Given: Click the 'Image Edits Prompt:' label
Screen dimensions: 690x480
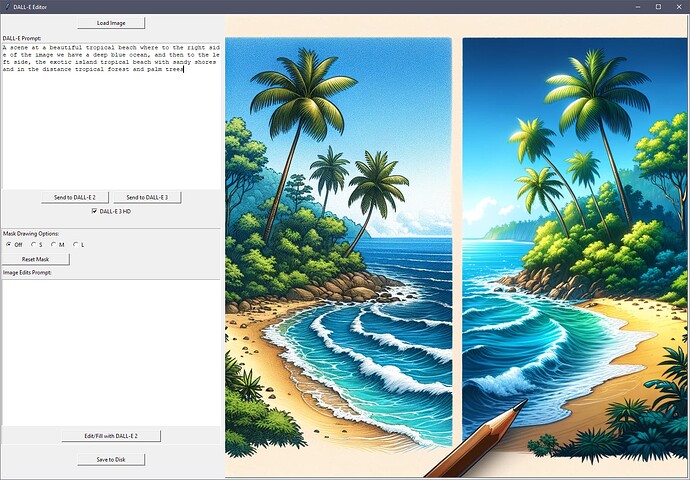Looking at the screenshot, I should [27, 272].
